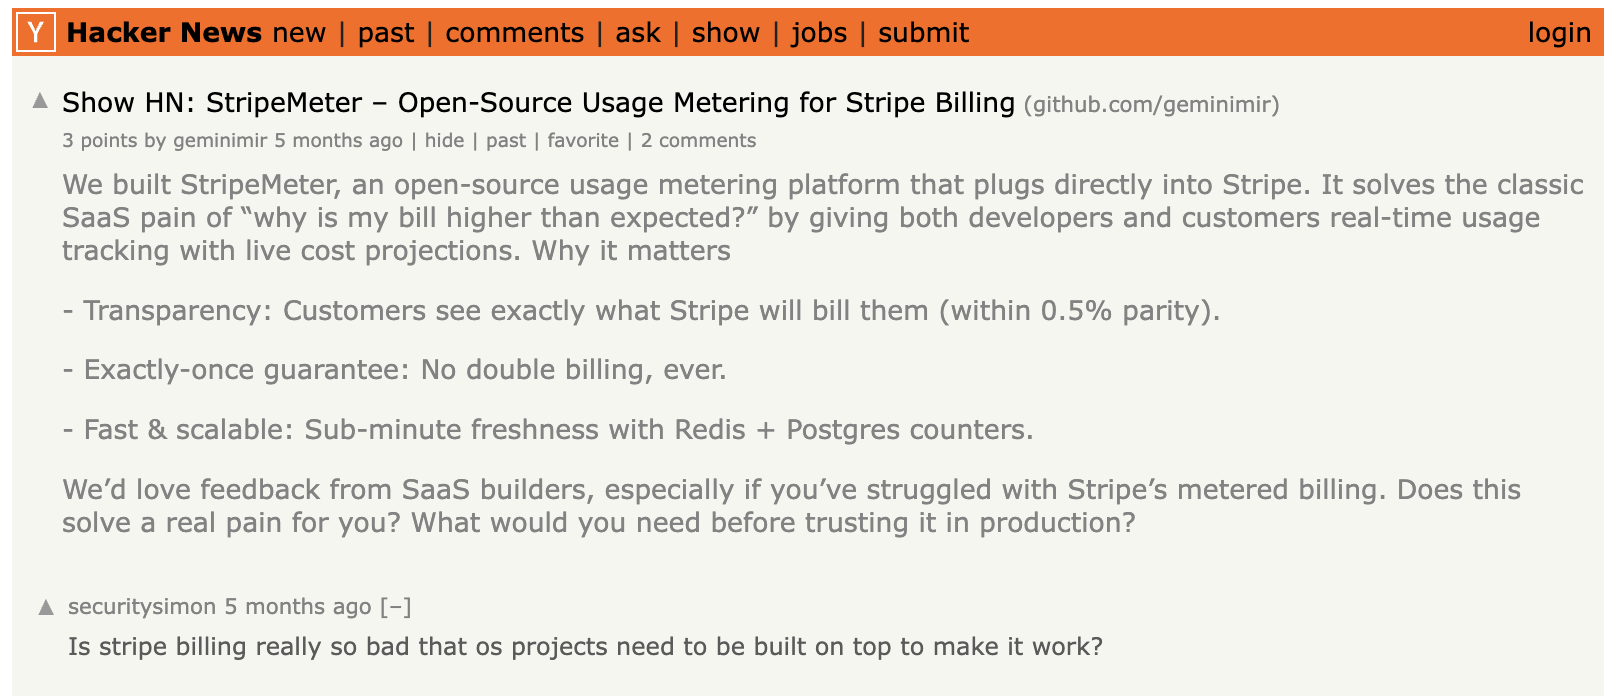The height and width of the screenshot is (696, 1620).
Task: Open securitysimon's profile
Action: [140, 605]
